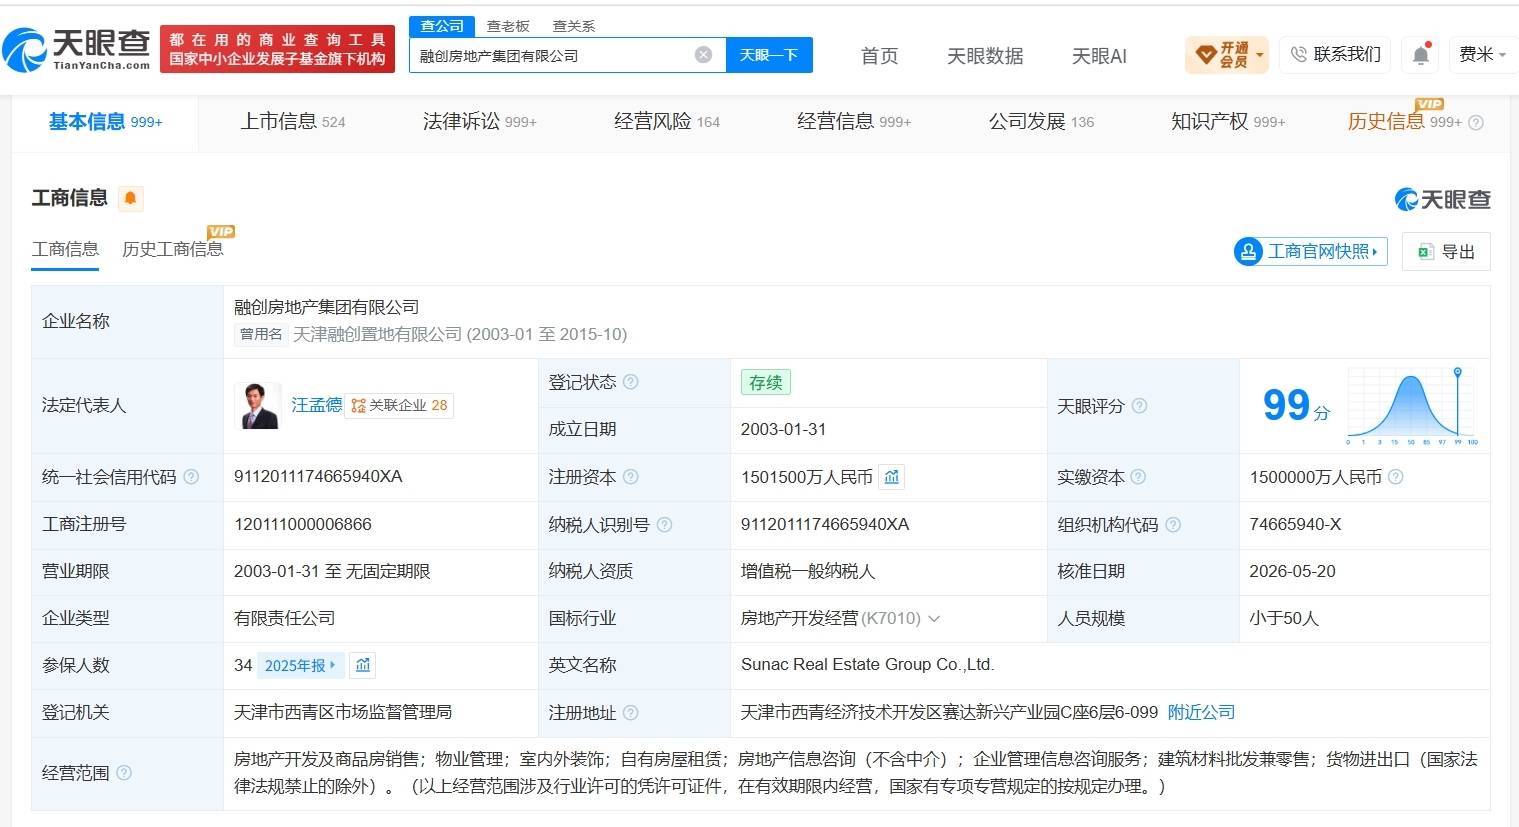Expand the 2025年报 annual report arrow
The height and width of the screenshot is (827, 1519).
(x=332, y=665)
